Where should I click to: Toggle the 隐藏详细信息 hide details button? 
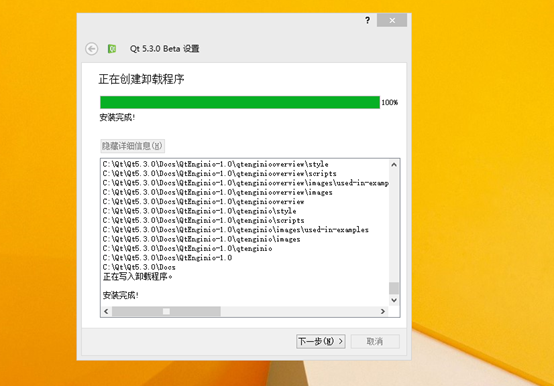(x=132, y=146)
